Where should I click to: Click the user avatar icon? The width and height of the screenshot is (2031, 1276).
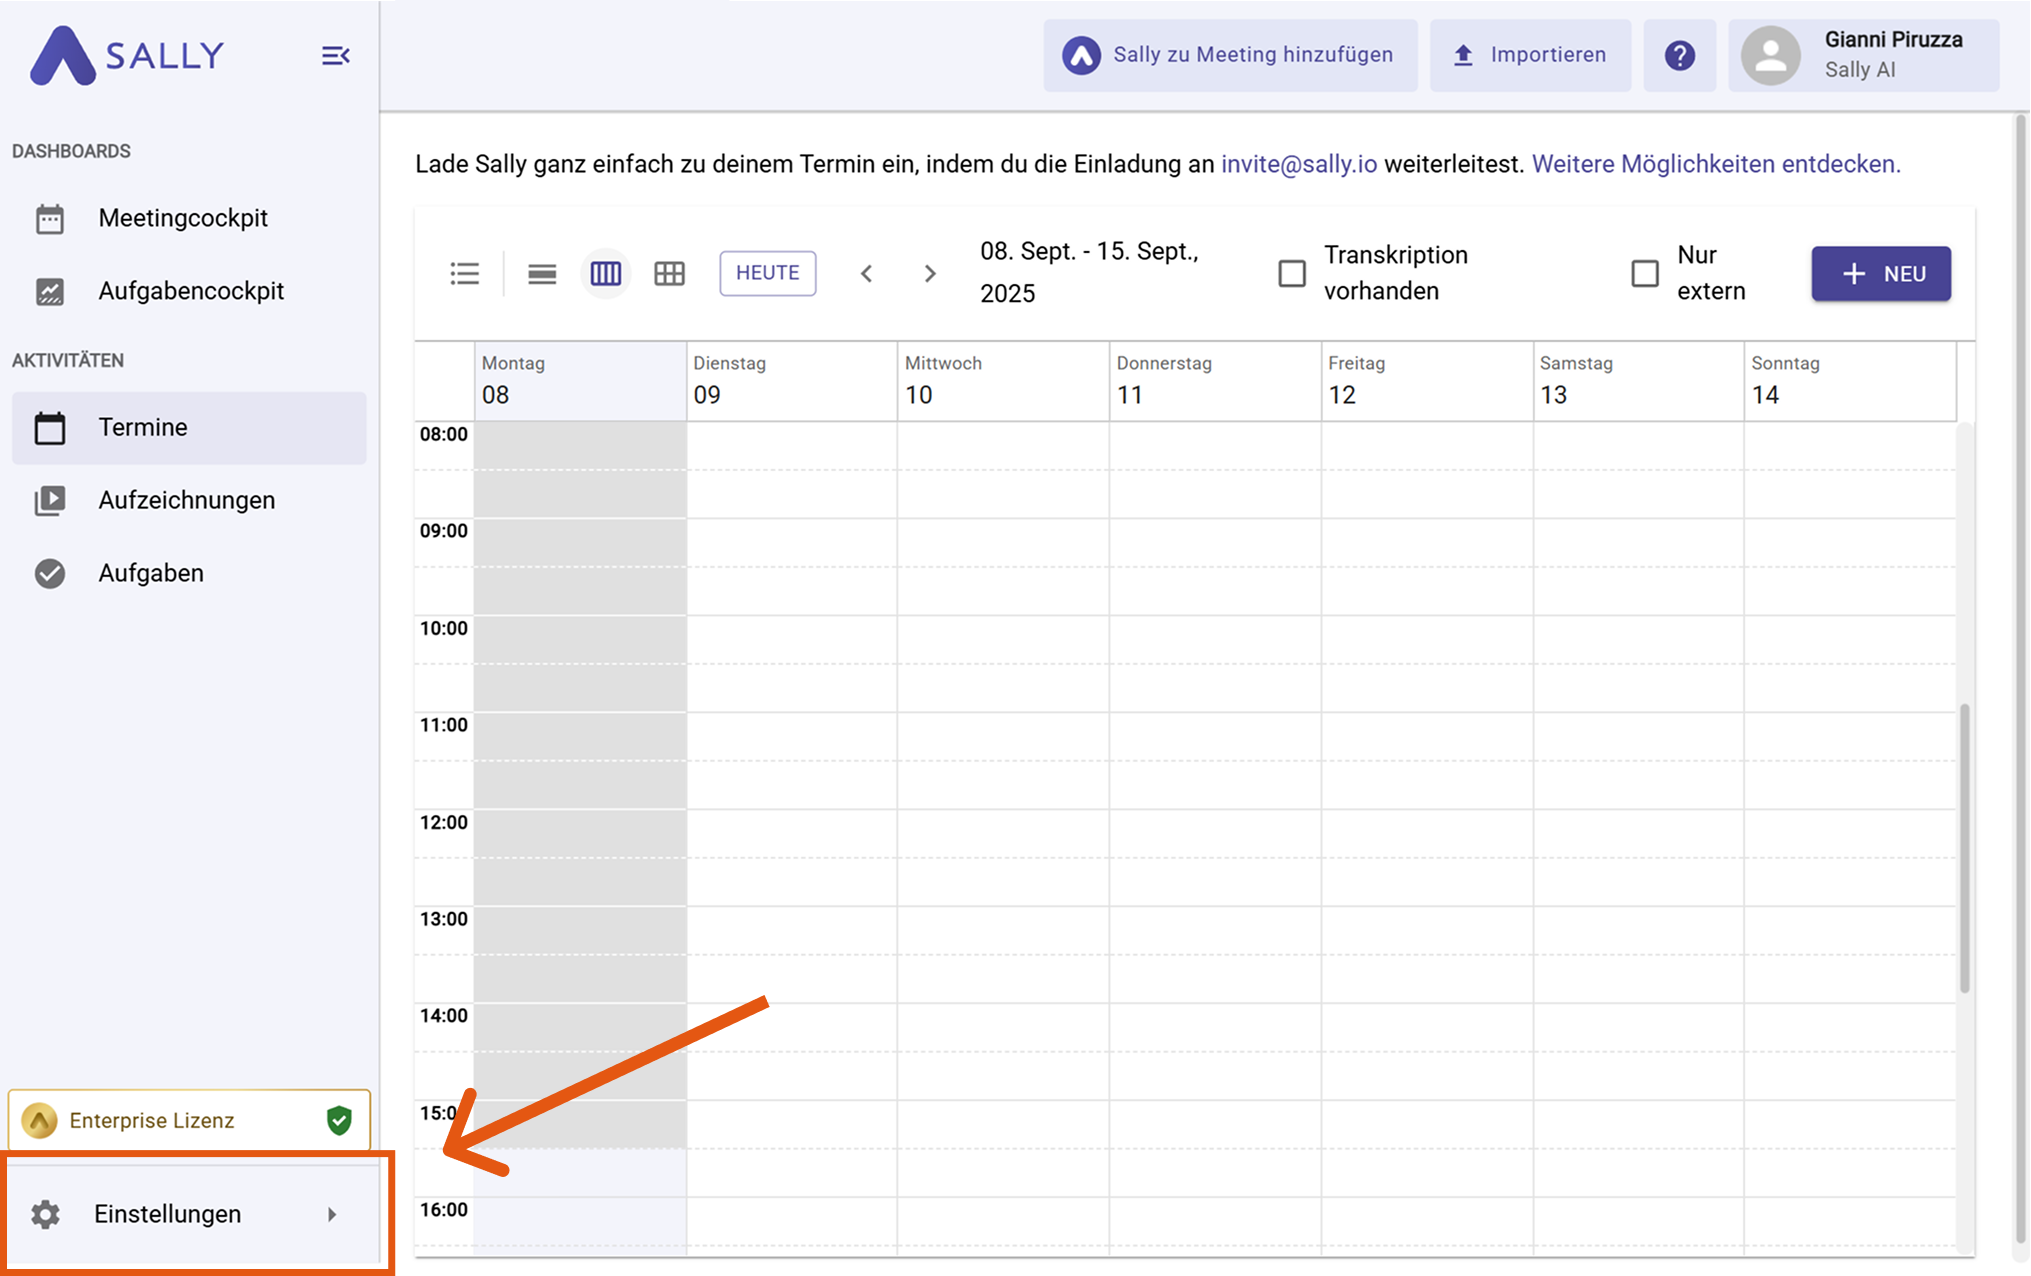click(1770, 56)
